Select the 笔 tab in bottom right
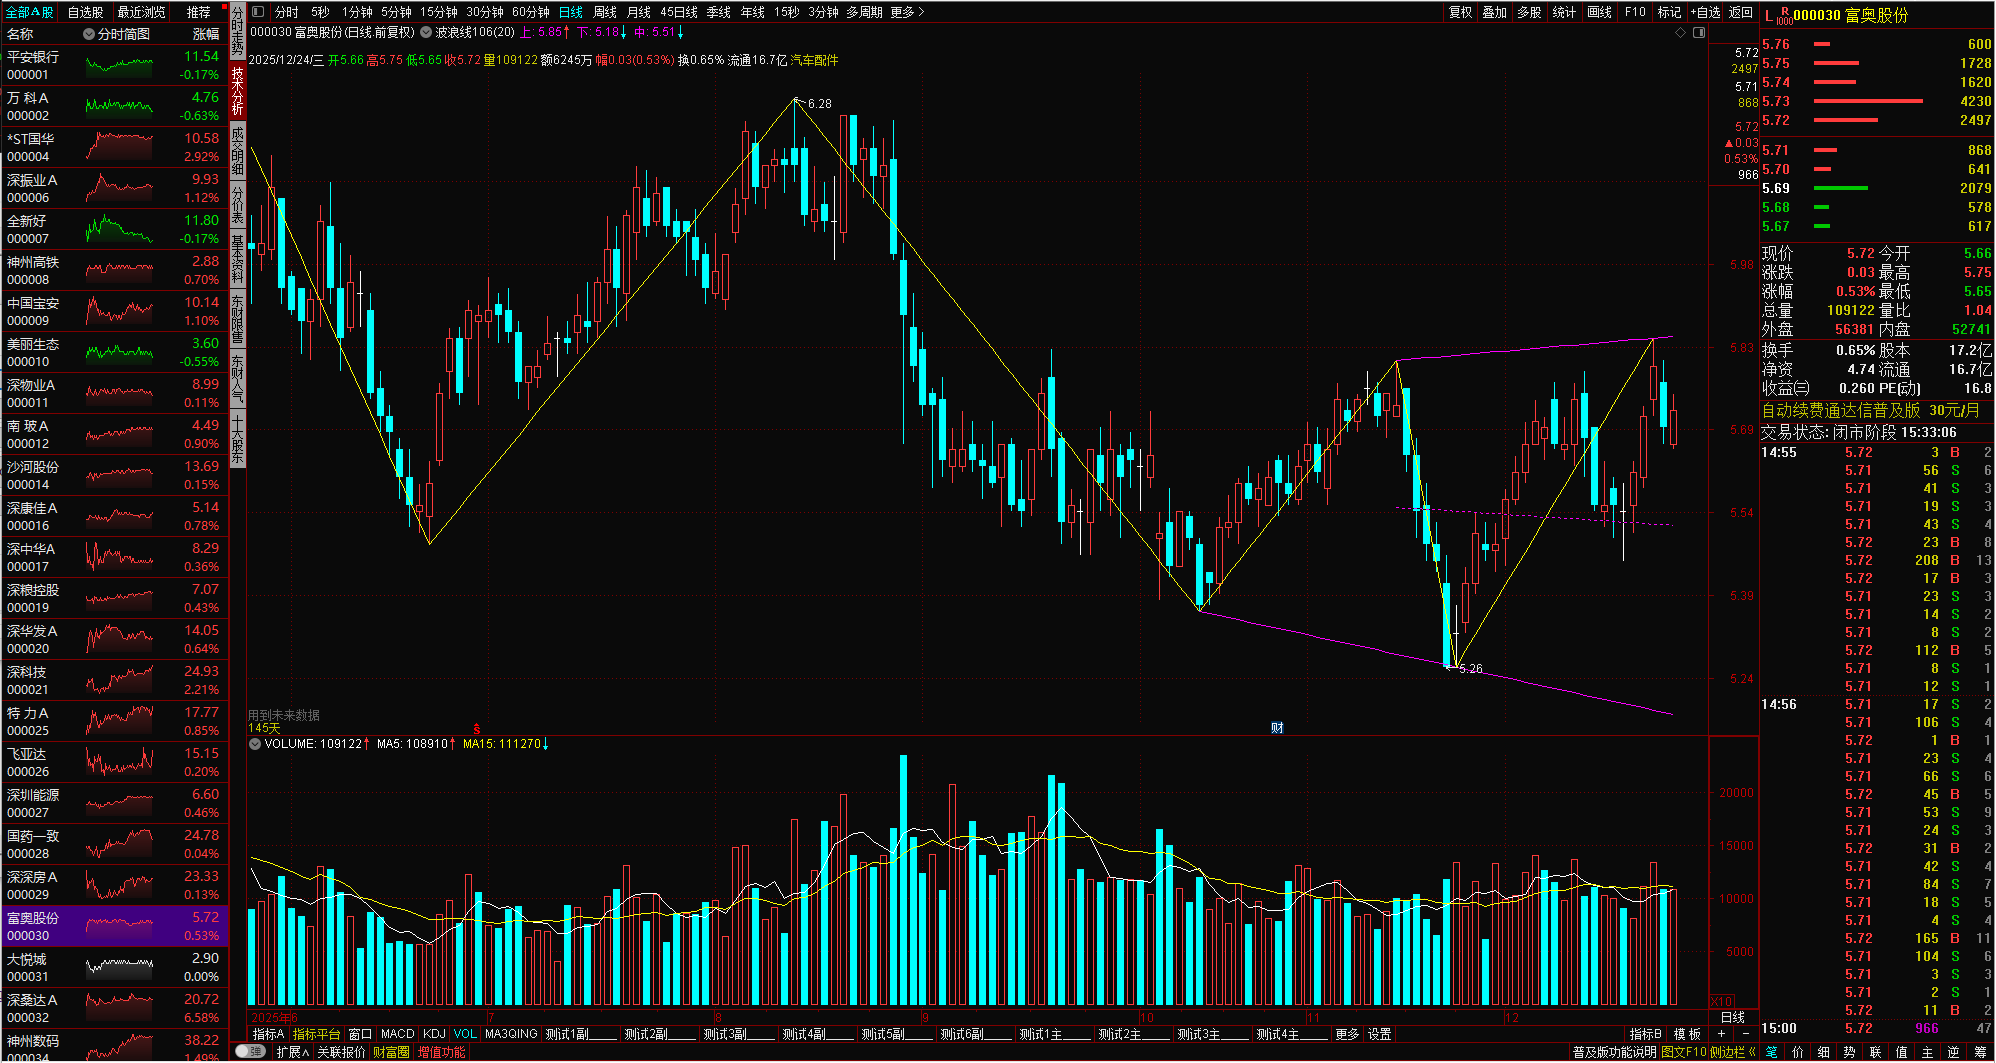The image size is (1996, 1063). [x=1772, y=1052]
